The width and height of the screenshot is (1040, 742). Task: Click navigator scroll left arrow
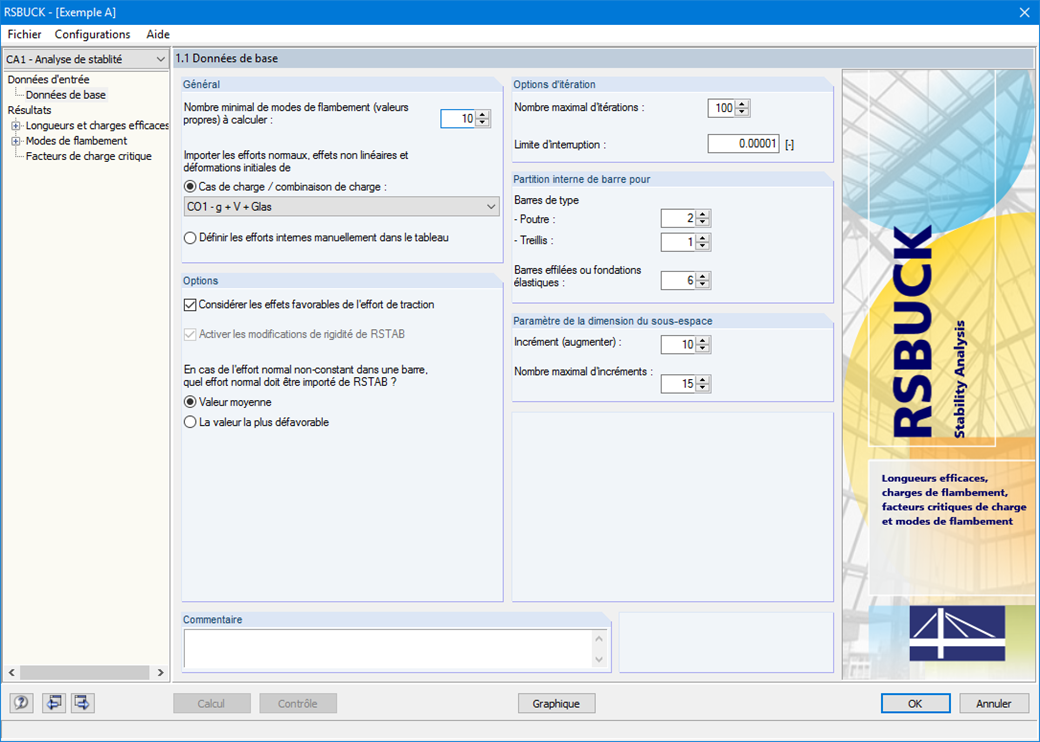(x=11, y=672)
